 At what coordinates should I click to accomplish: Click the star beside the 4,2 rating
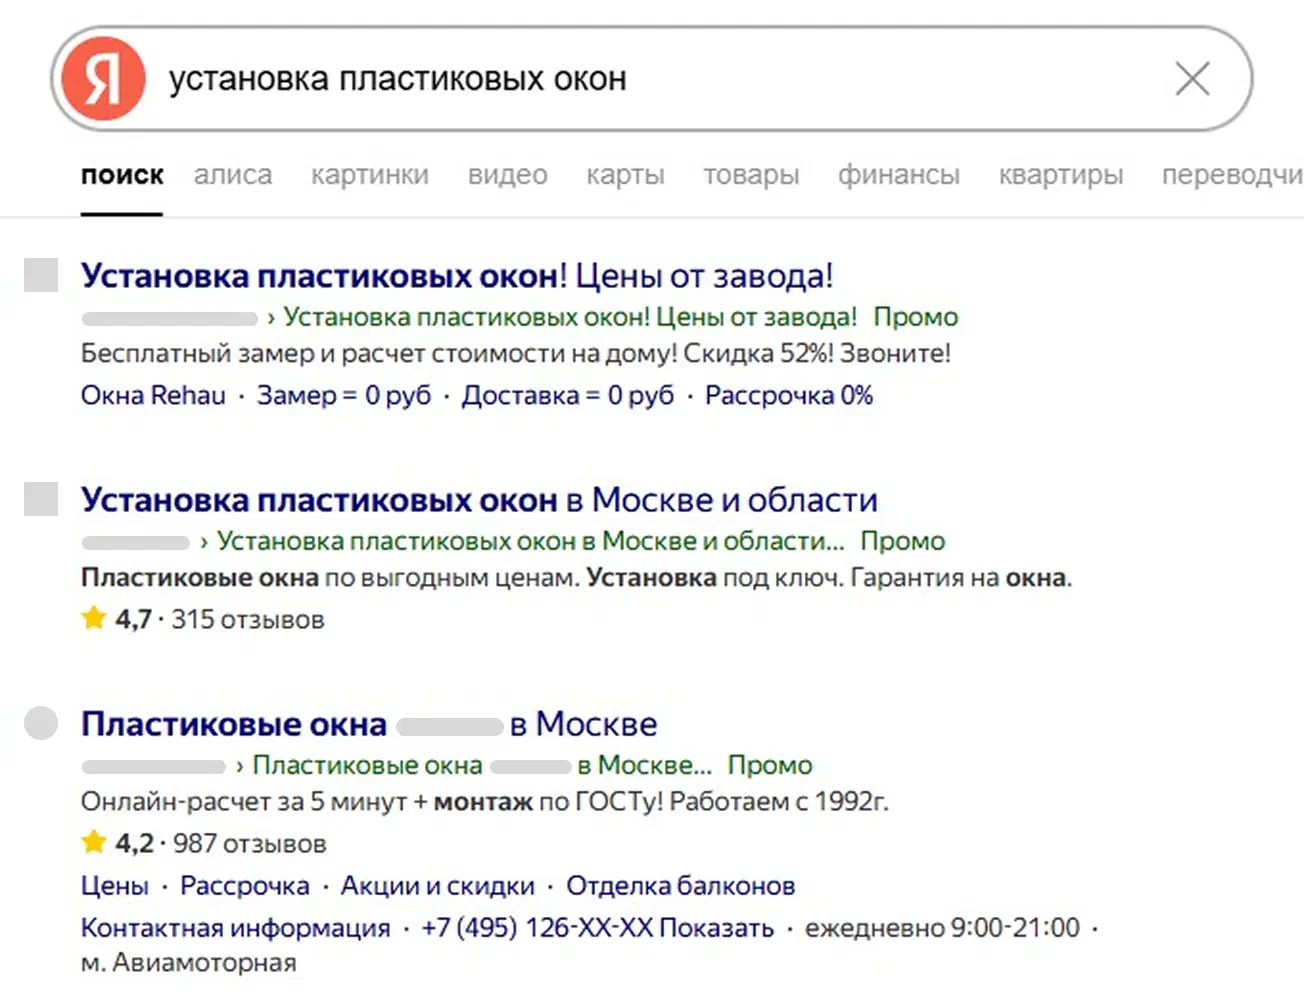click(94, 842)
